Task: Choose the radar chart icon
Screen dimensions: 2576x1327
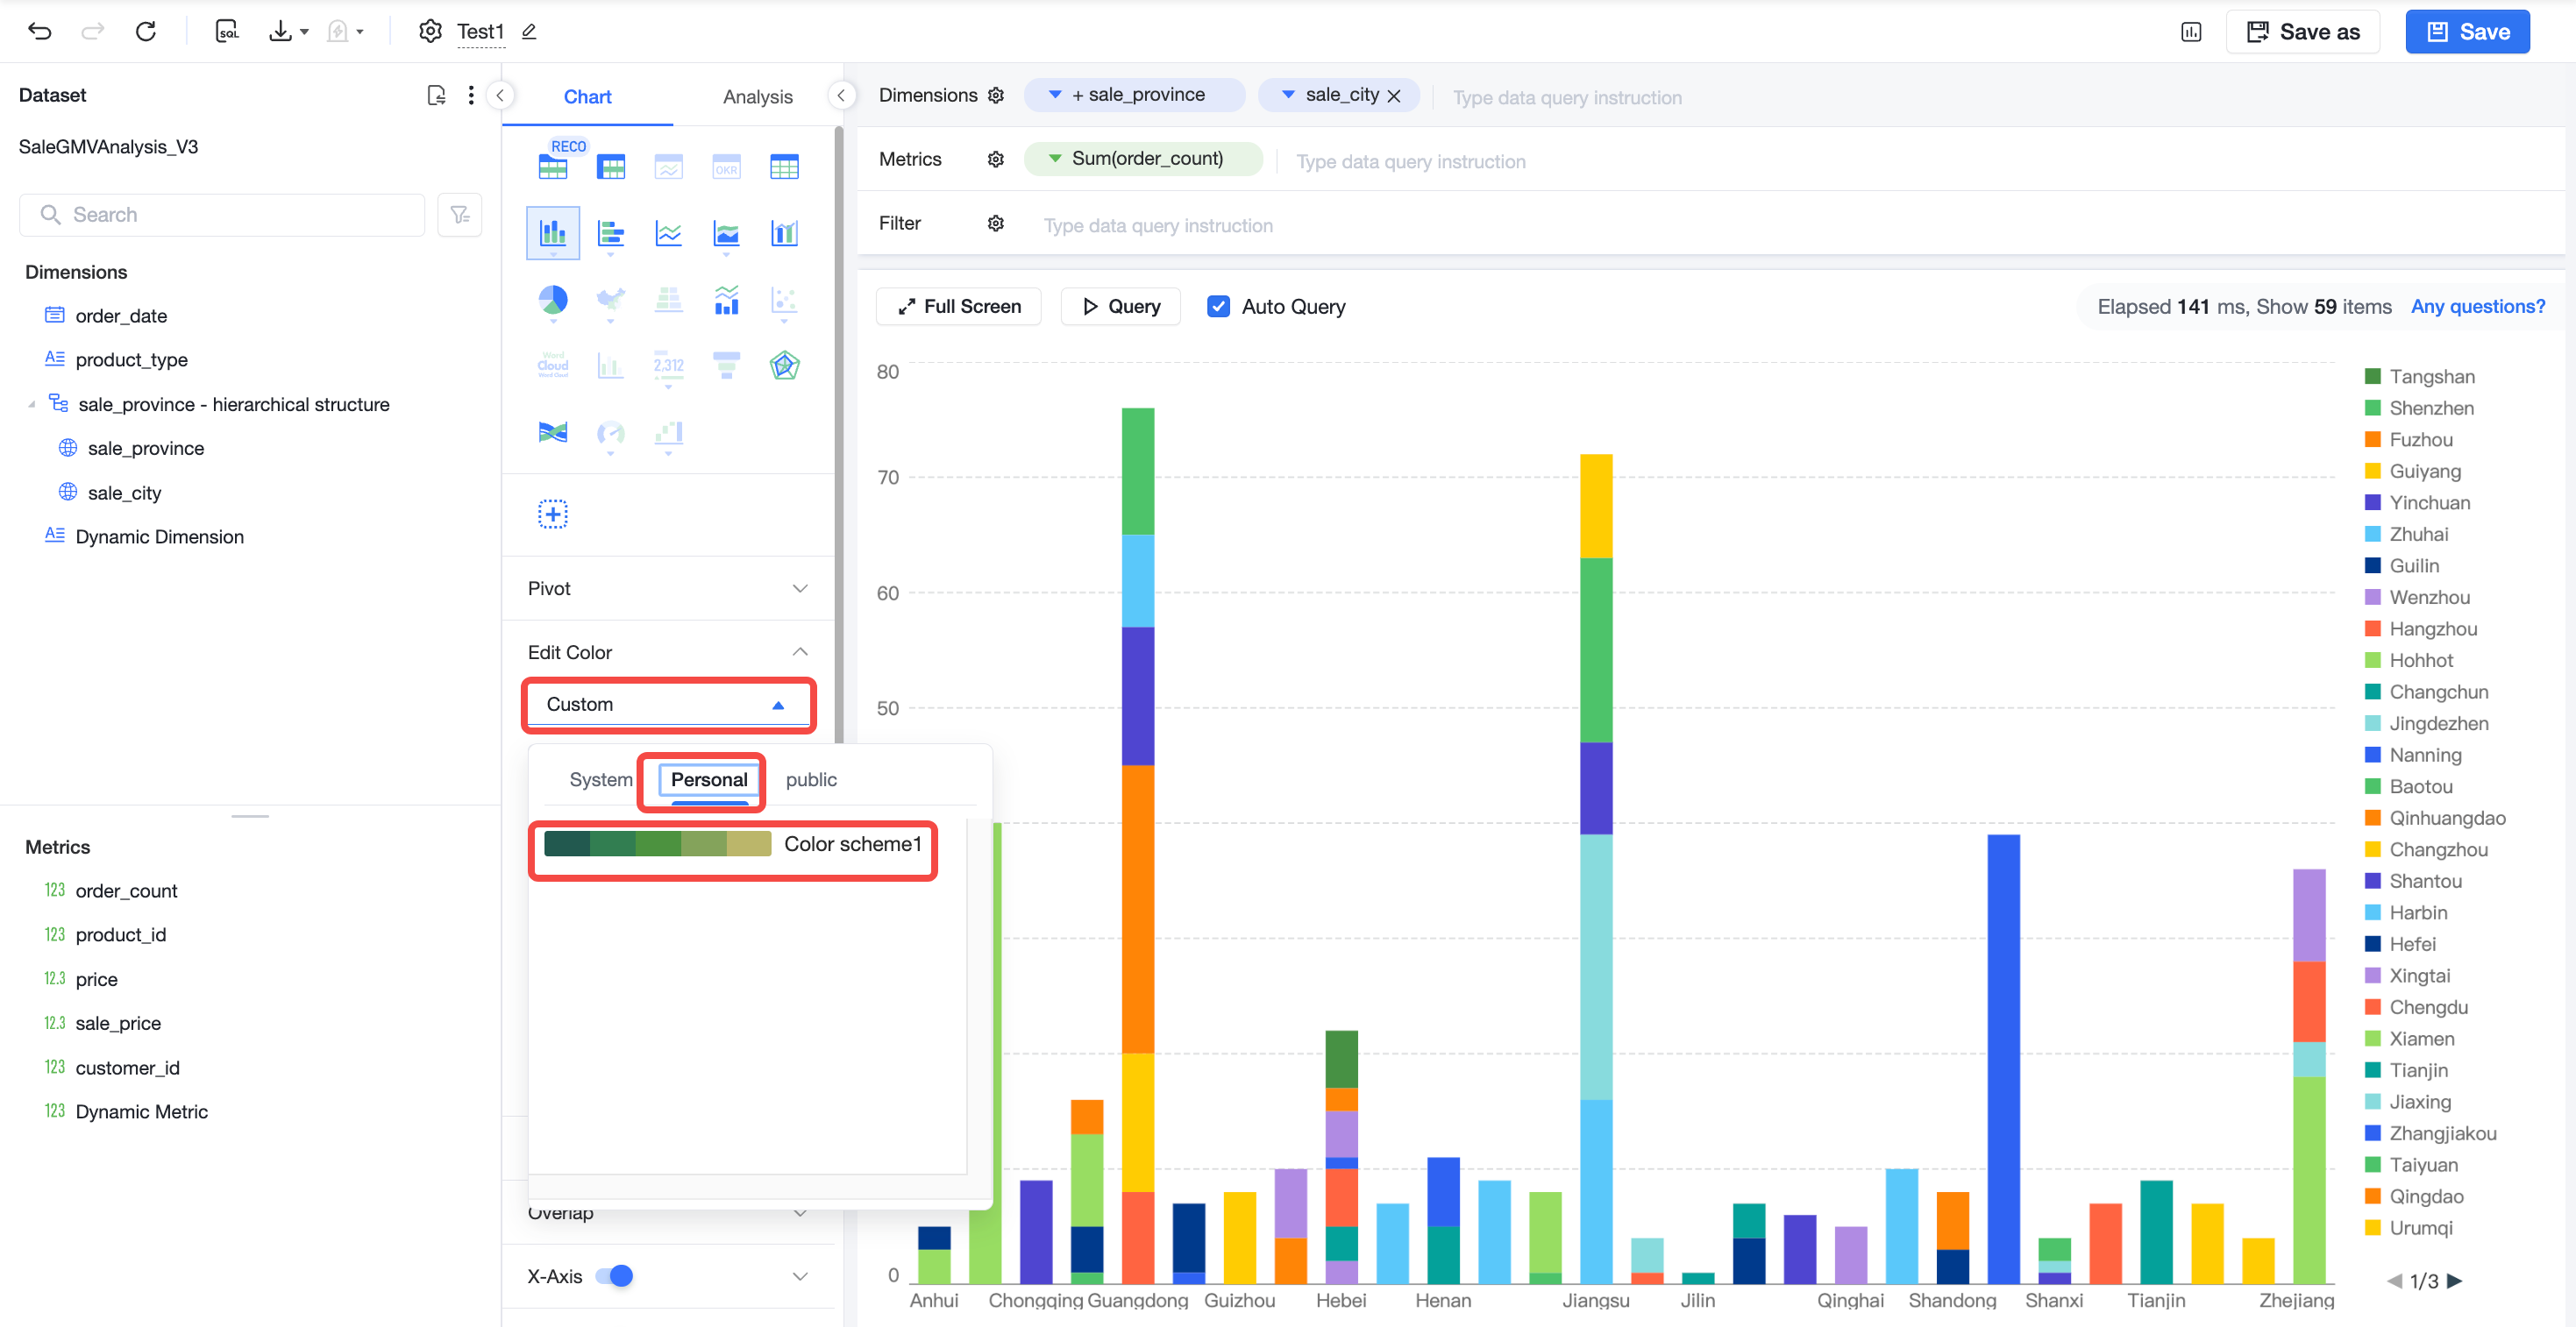Action: pos(784,366)
